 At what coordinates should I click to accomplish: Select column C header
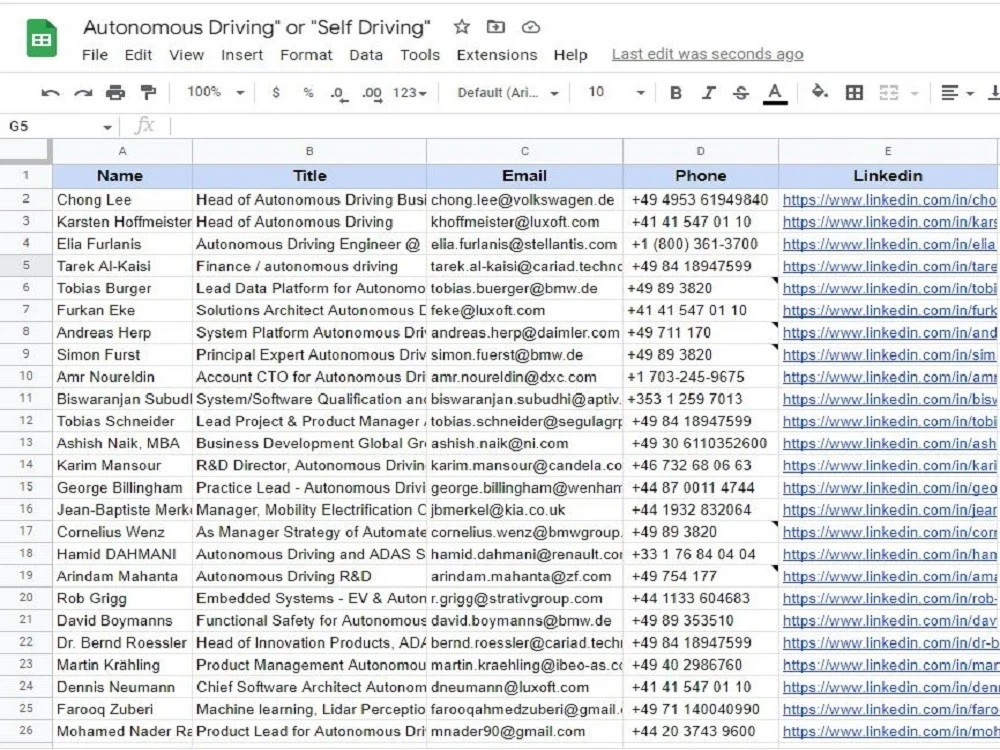[x=525, y=151]
